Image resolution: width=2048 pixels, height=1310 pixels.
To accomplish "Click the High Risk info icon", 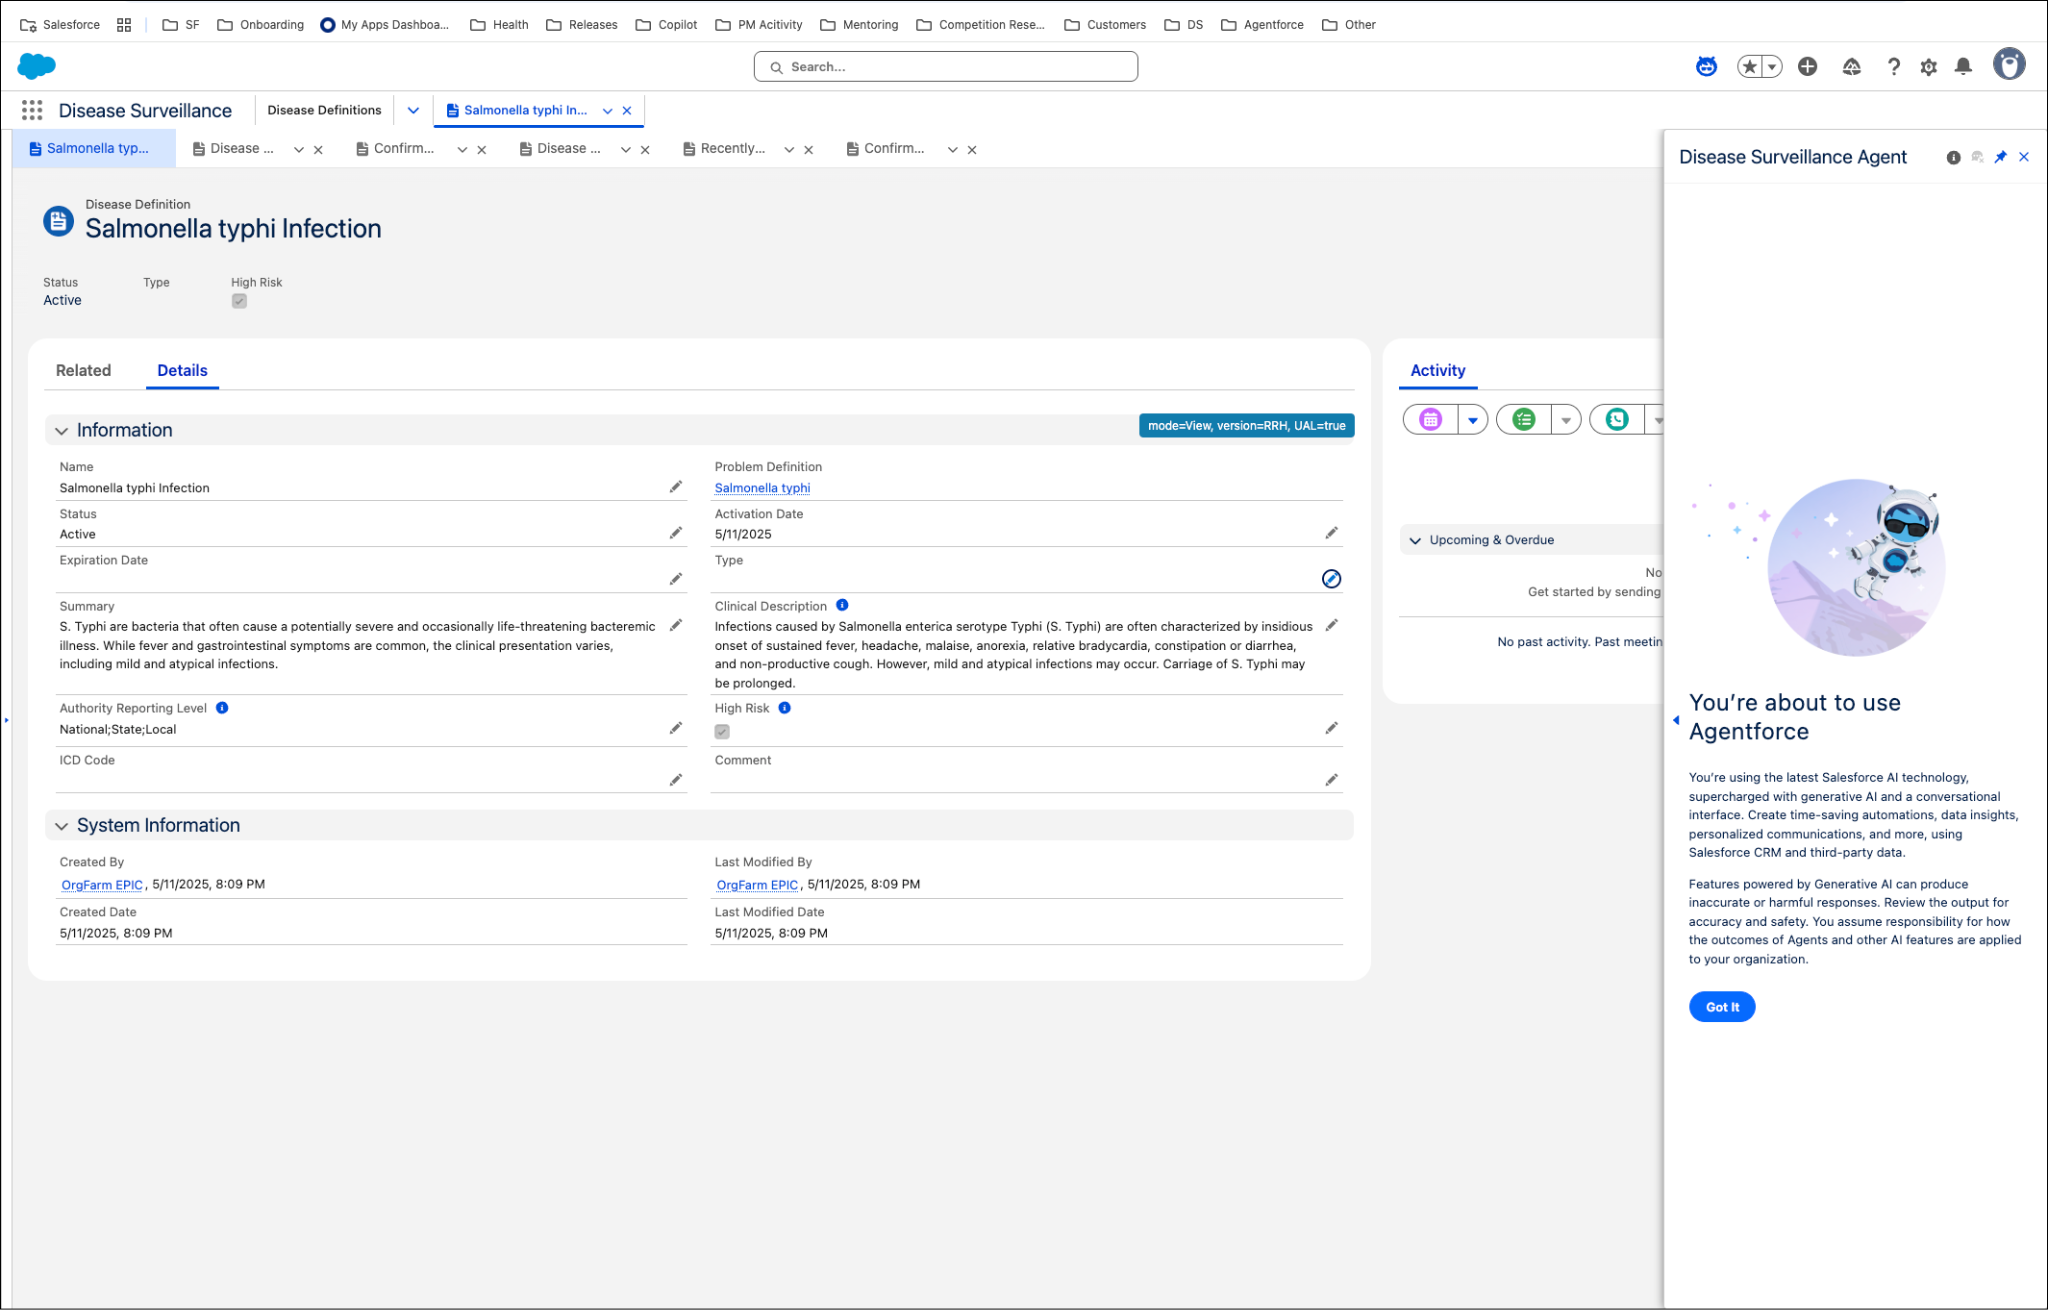I will tap(785, 707).
